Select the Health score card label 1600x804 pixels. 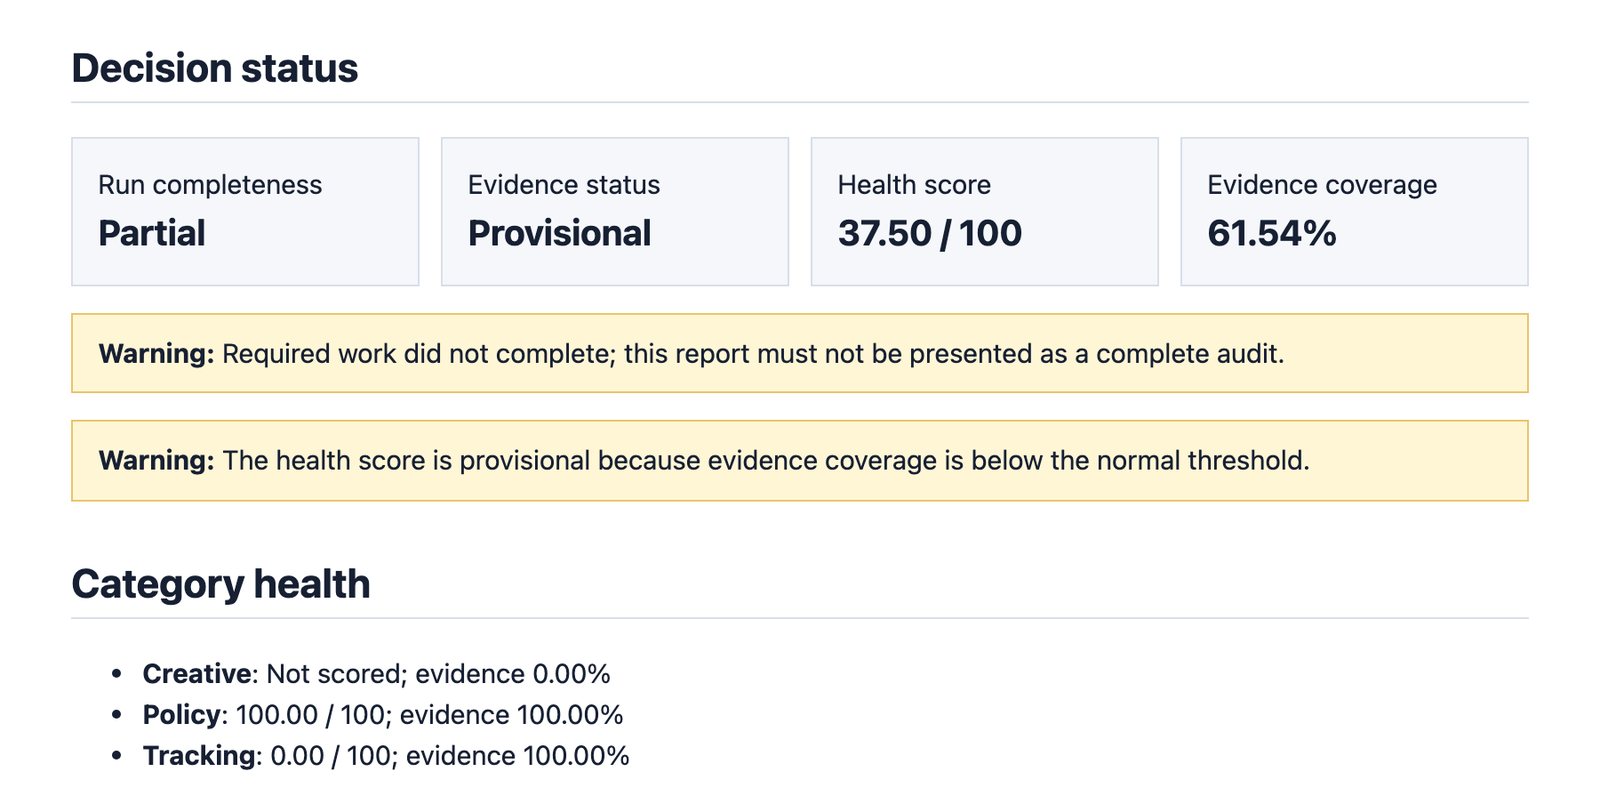click(x=914, y=185)
